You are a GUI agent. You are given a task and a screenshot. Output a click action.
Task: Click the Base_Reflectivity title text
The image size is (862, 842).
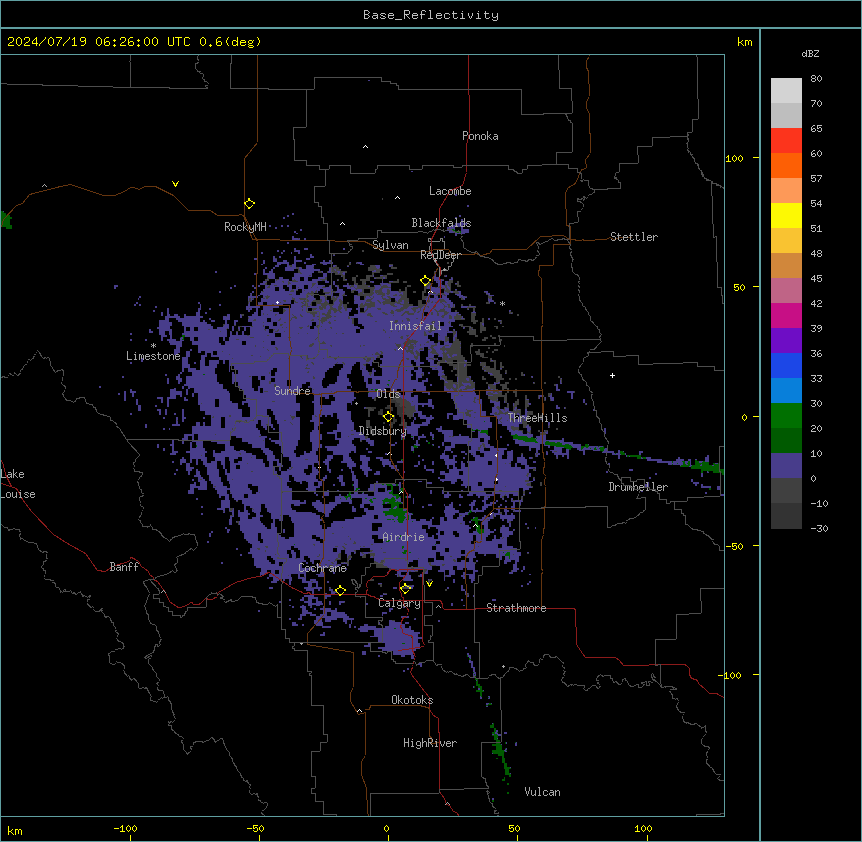(x=431, y=15)
